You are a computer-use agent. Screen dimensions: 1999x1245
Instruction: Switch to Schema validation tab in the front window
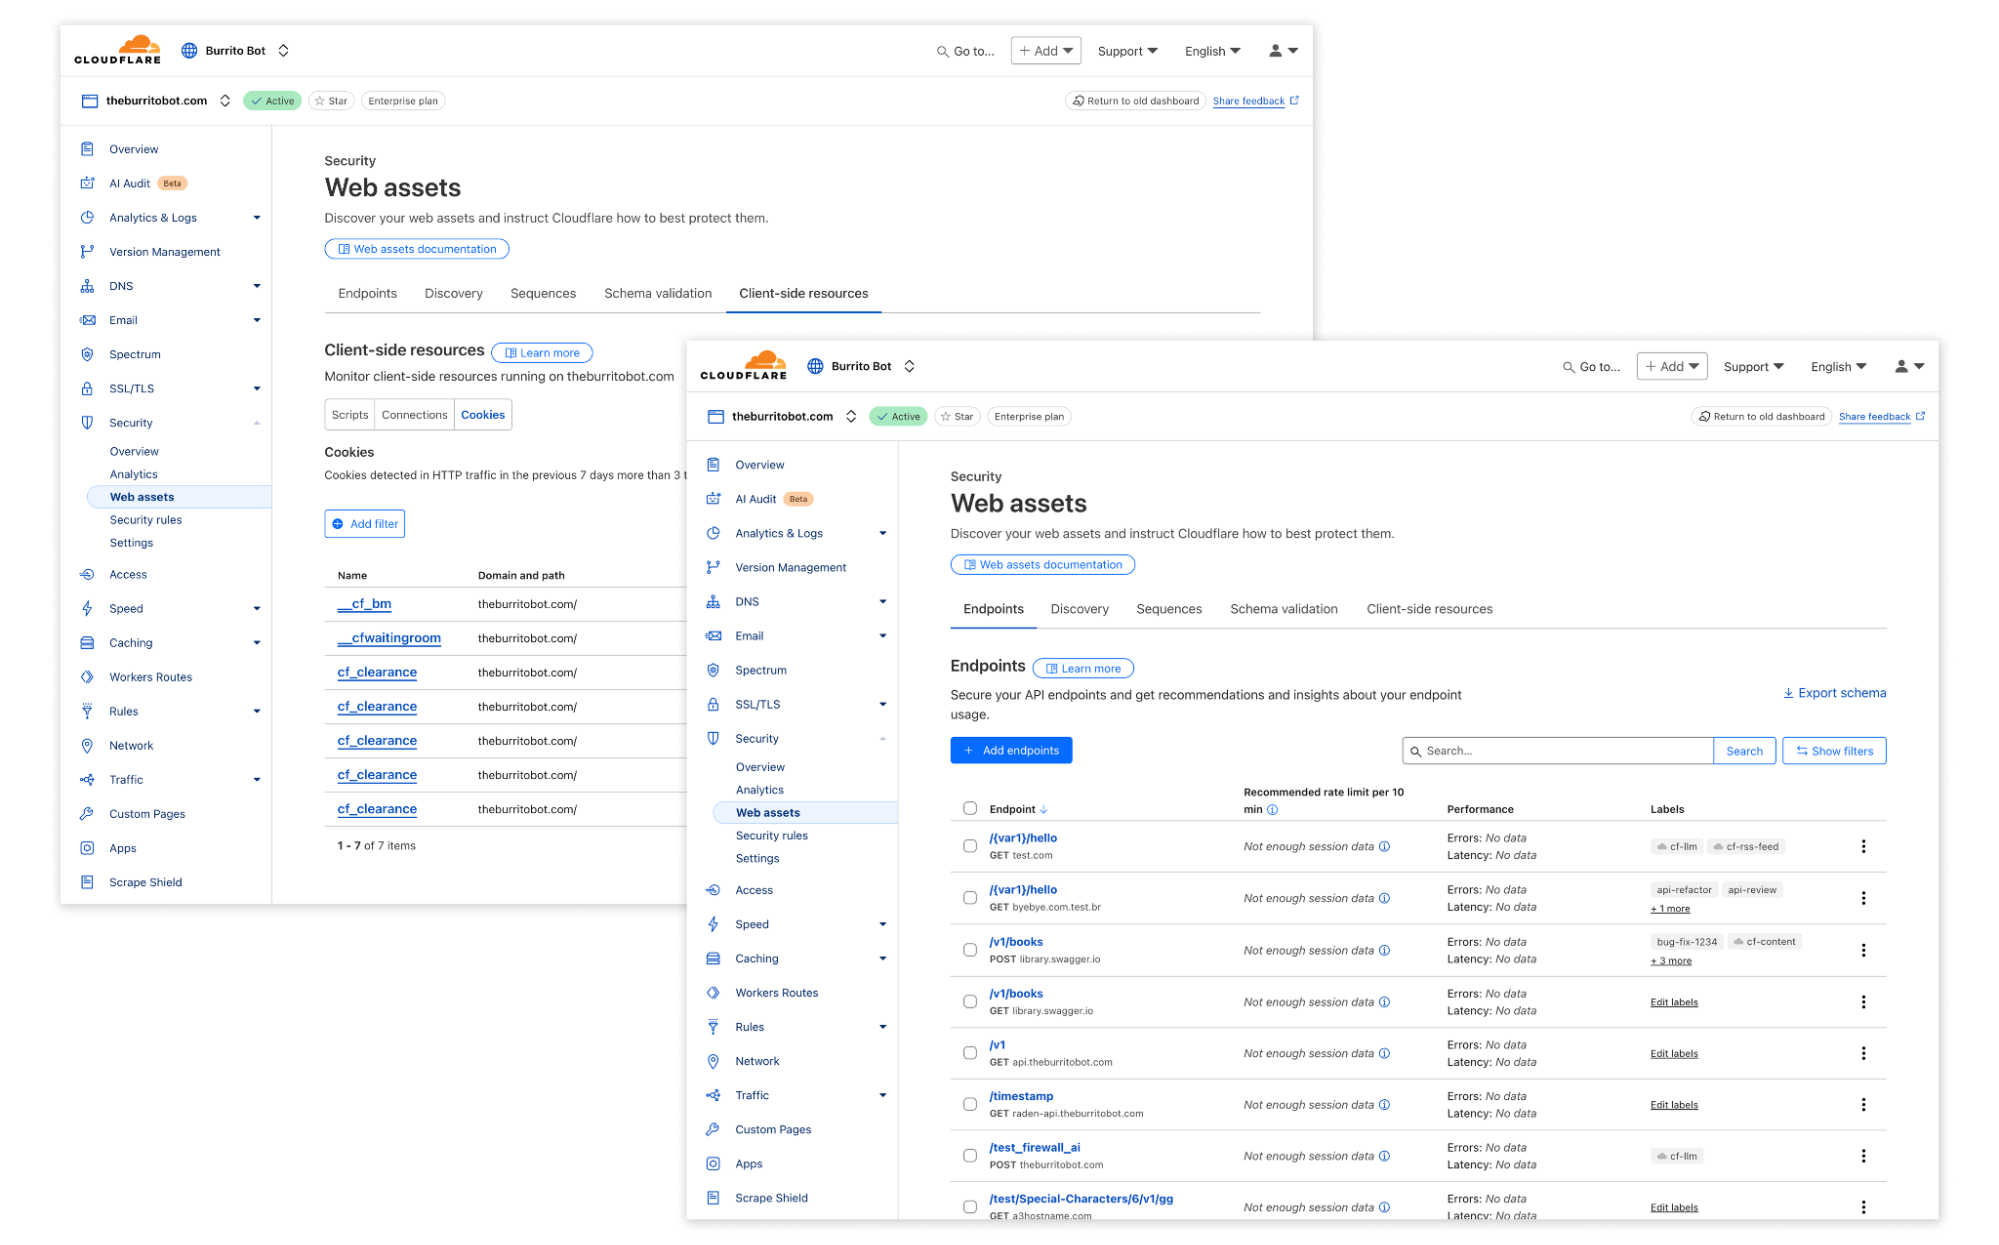click(x=1283, y=609)
